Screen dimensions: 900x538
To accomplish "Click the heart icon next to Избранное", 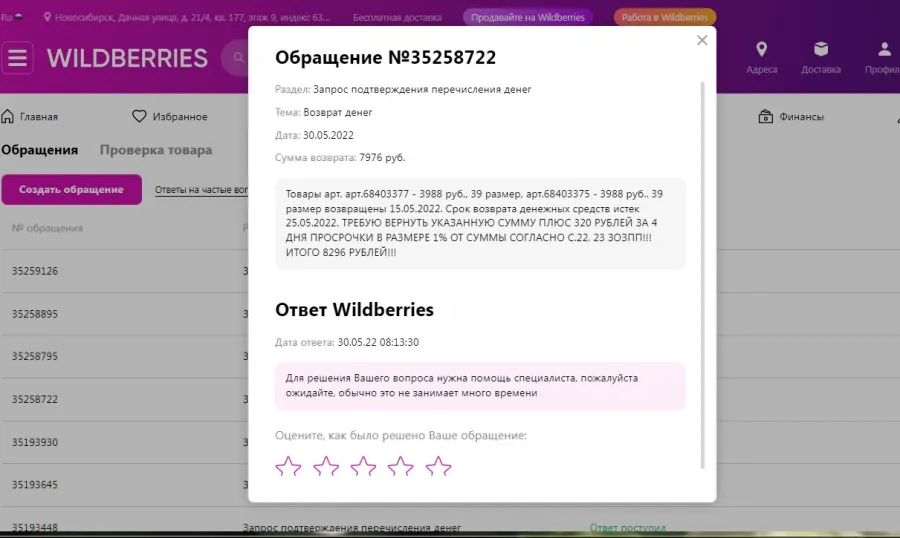I will point(139,117).
